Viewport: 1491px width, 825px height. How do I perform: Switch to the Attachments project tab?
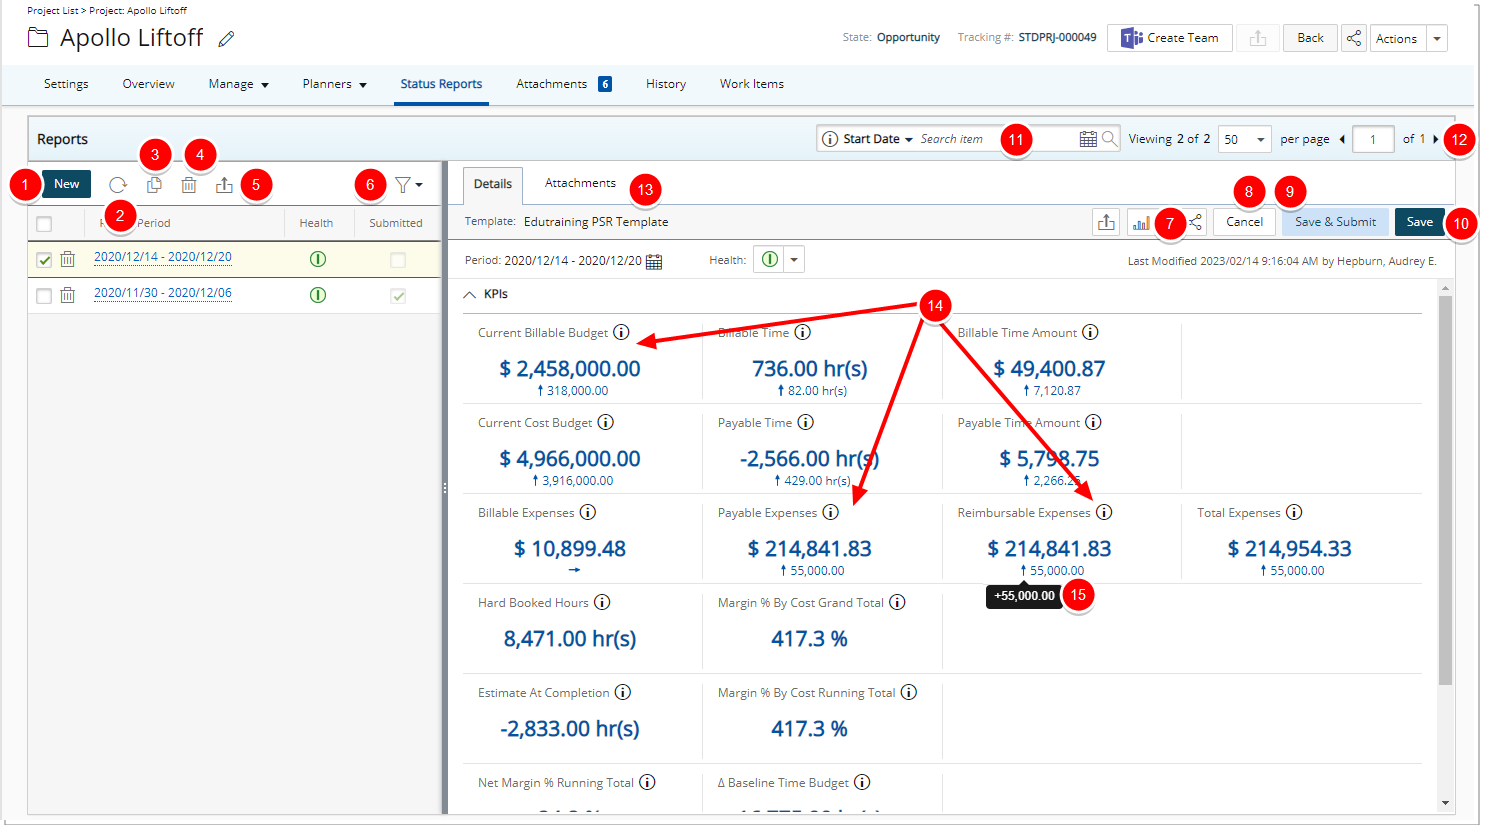563,84
